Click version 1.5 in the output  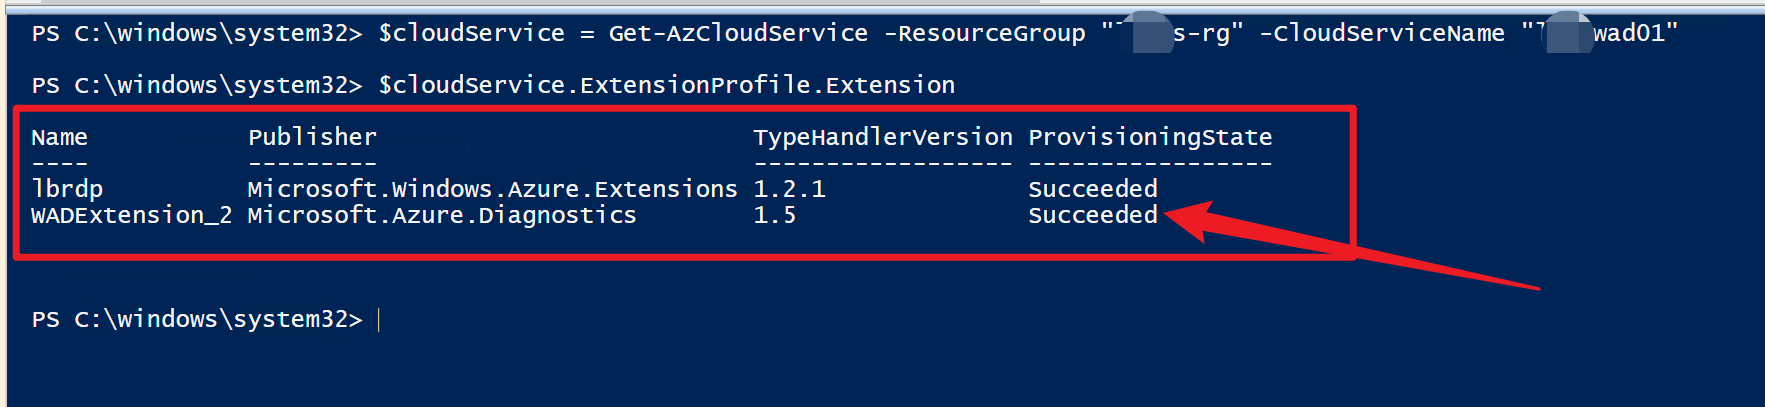coord(774,215)
